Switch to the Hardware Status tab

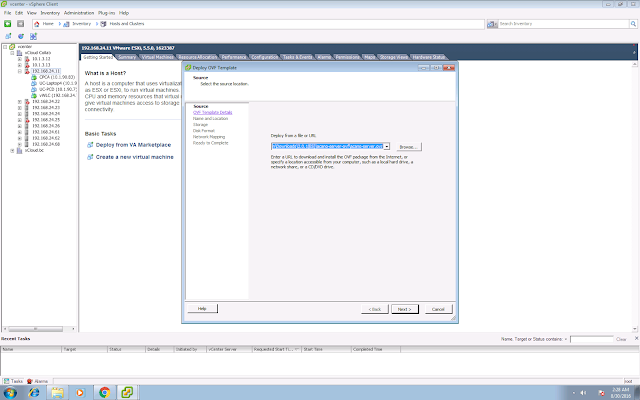coord(428,57)
